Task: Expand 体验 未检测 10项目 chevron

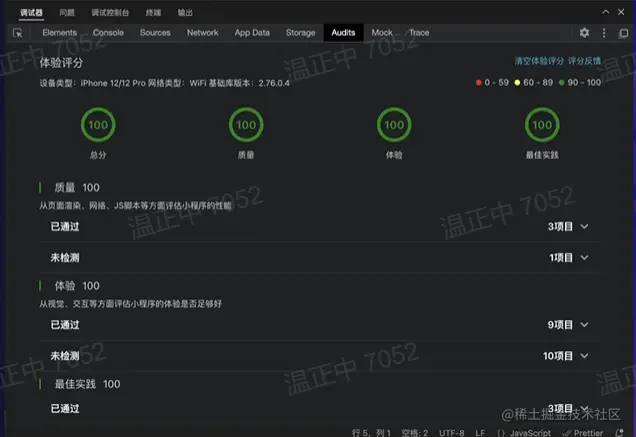Action: point(584,356)
